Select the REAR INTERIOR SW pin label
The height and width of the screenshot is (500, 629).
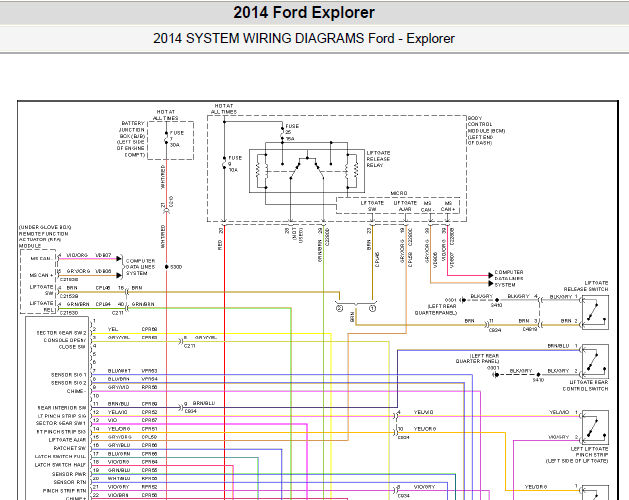point(62,408)
